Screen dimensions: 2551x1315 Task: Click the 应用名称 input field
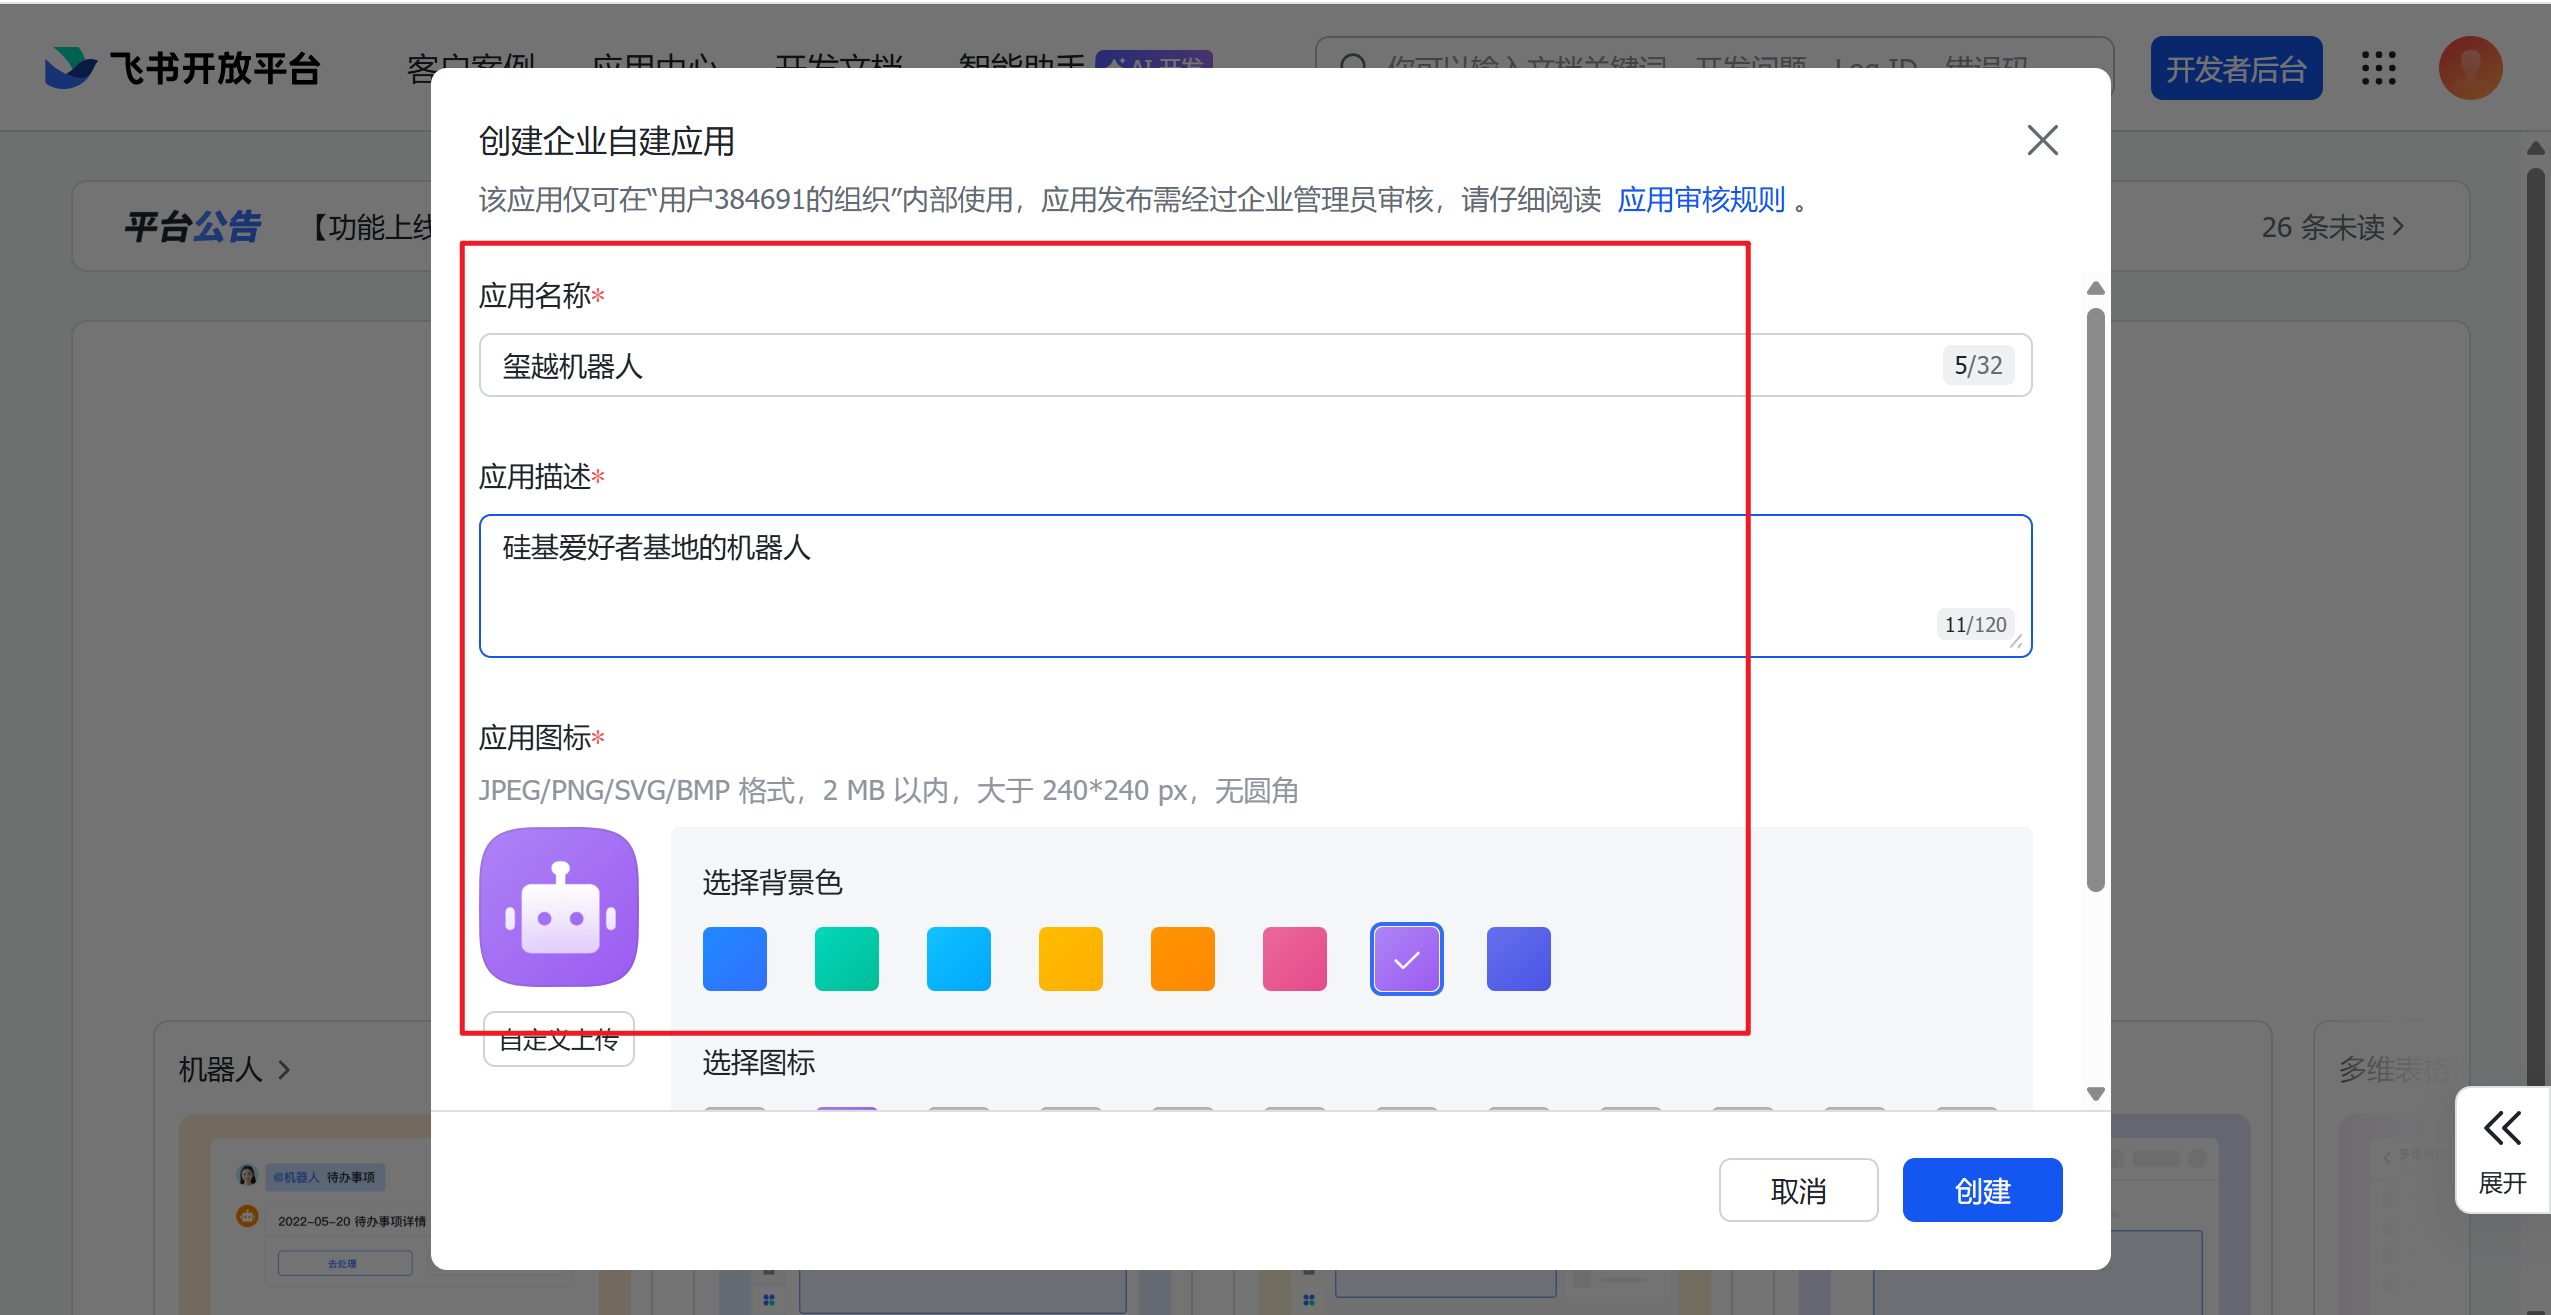pyautogui.click(x=1255, y=365)
